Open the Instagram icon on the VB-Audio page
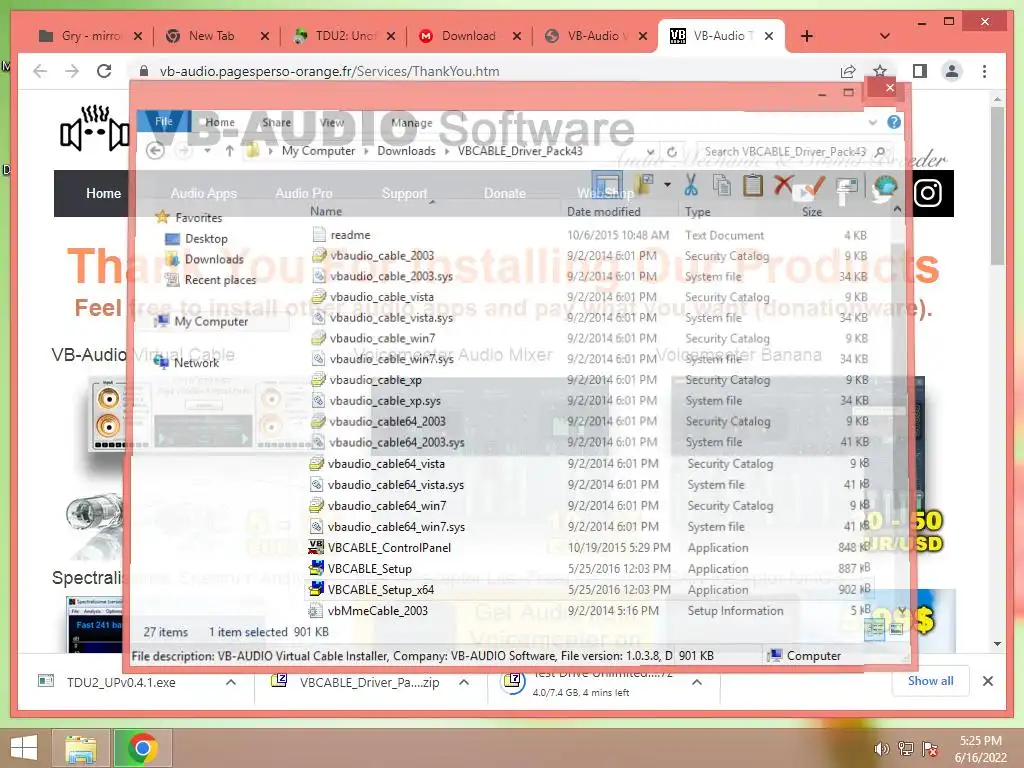This screenshot has width=1024, height=768. pyautogui.click(x=927, y=193)
